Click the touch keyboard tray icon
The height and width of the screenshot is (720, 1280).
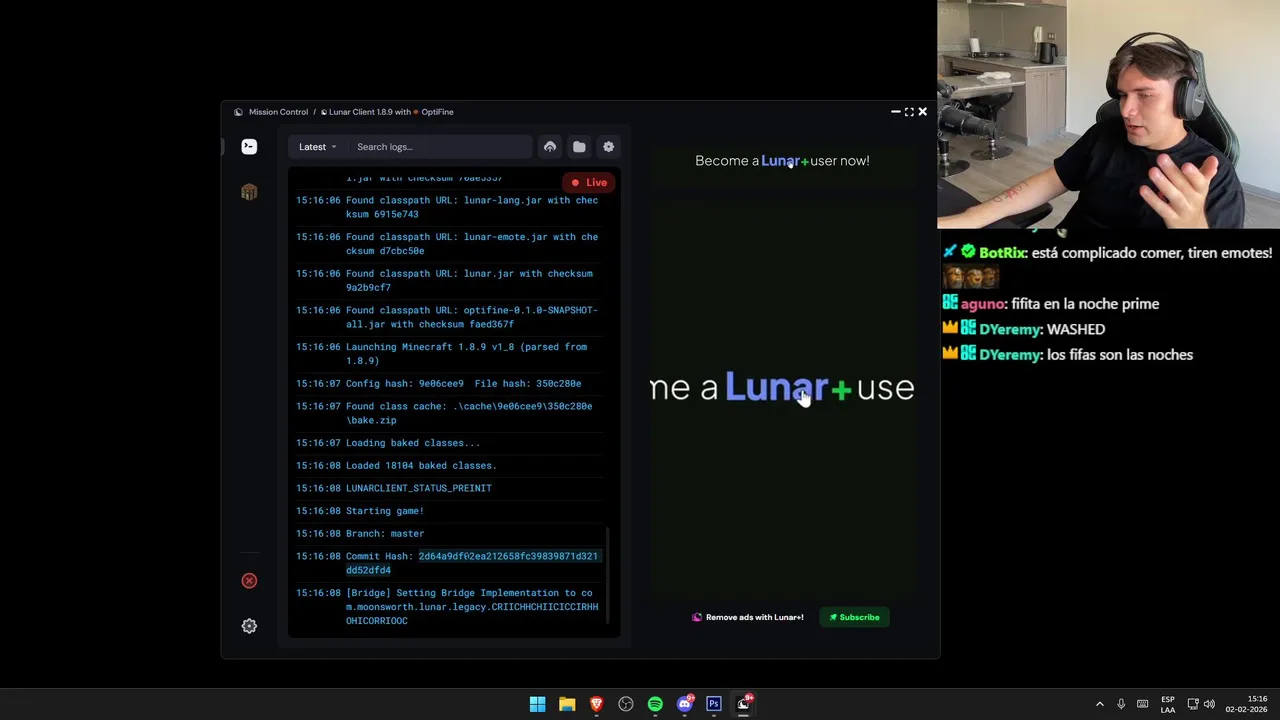pos(1143,704)
